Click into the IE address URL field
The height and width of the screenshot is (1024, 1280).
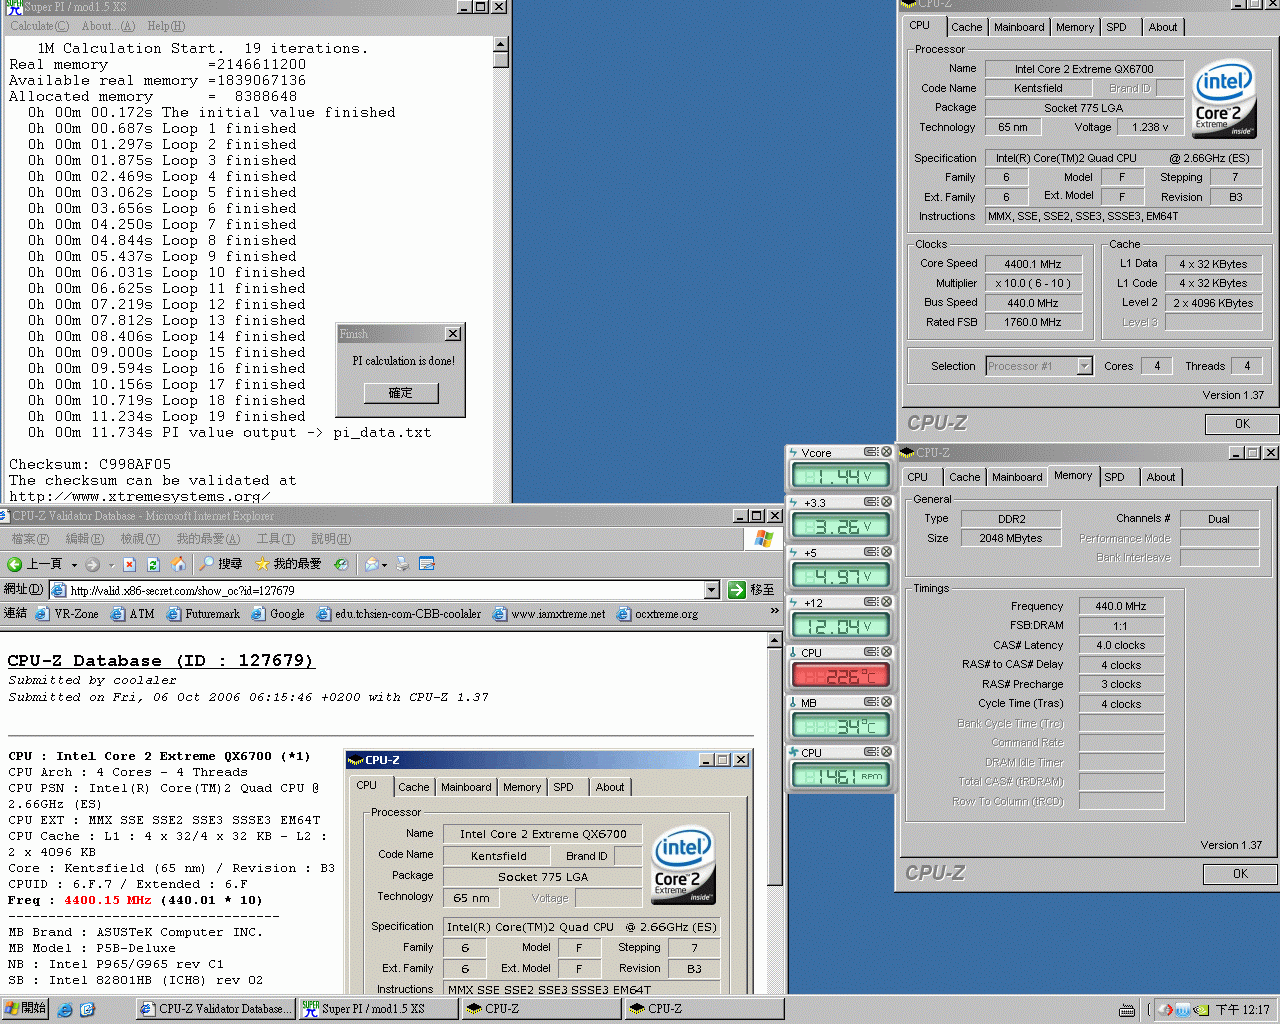coord(380,590)
